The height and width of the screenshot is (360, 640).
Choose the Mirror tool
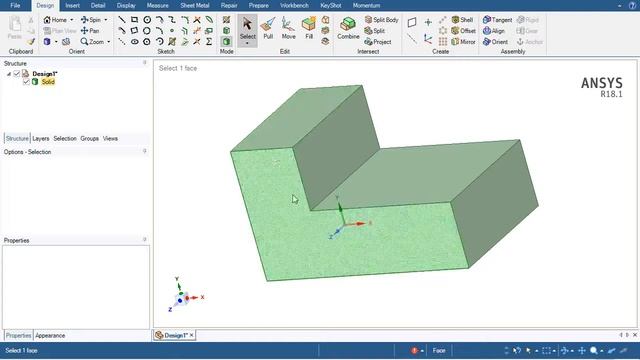(x=463, y=42)
